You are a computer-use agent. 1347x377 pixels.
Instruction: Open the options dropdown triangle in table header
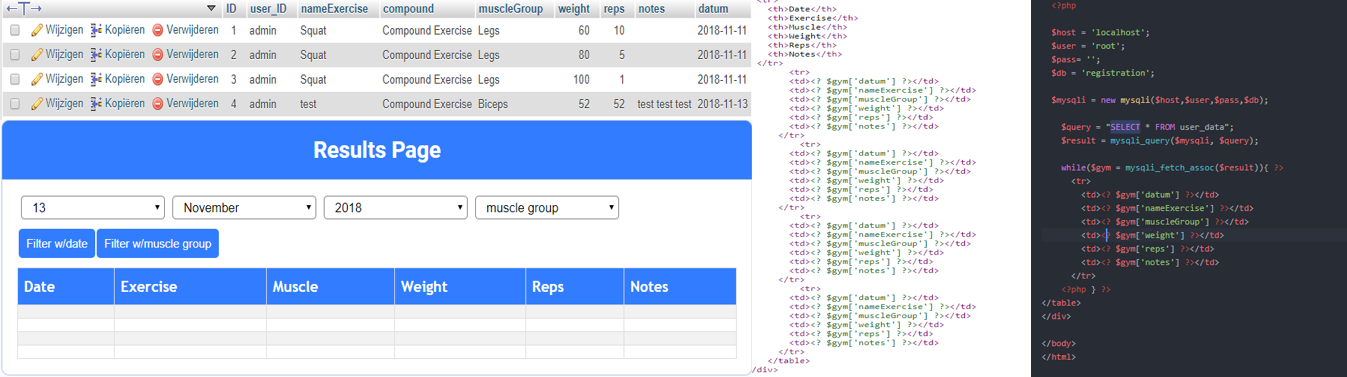coord(211,8)
